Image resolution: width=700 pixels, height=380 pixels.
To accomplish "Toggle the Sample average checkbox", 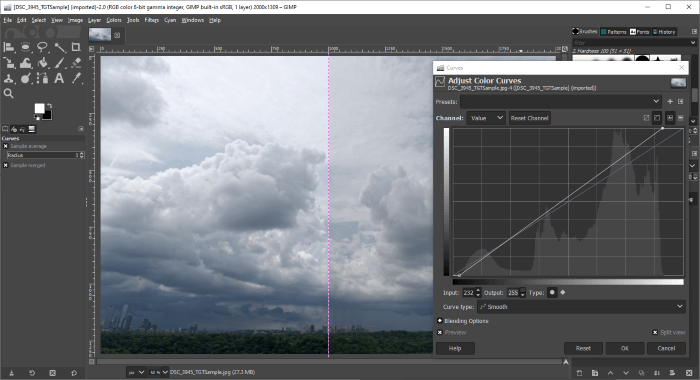I will [6, 146].
